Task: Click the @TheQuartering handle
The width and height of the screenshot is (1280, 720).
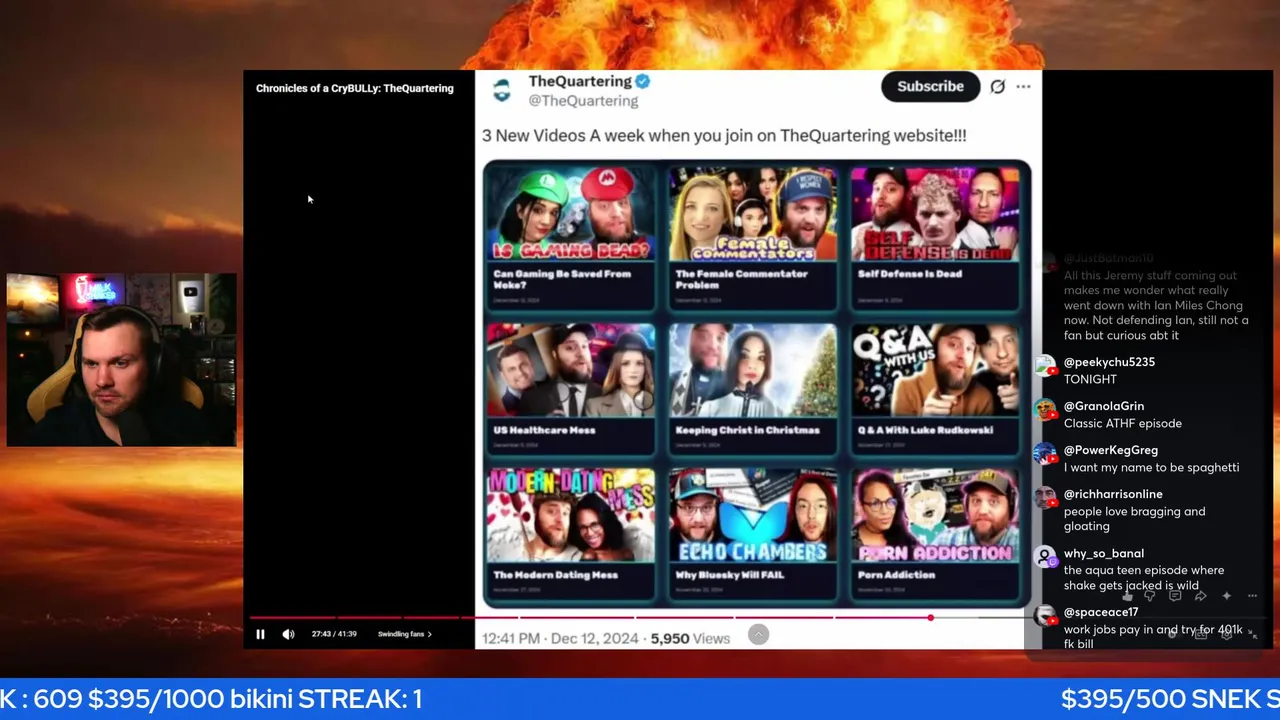Action: [x=583, y=101]
